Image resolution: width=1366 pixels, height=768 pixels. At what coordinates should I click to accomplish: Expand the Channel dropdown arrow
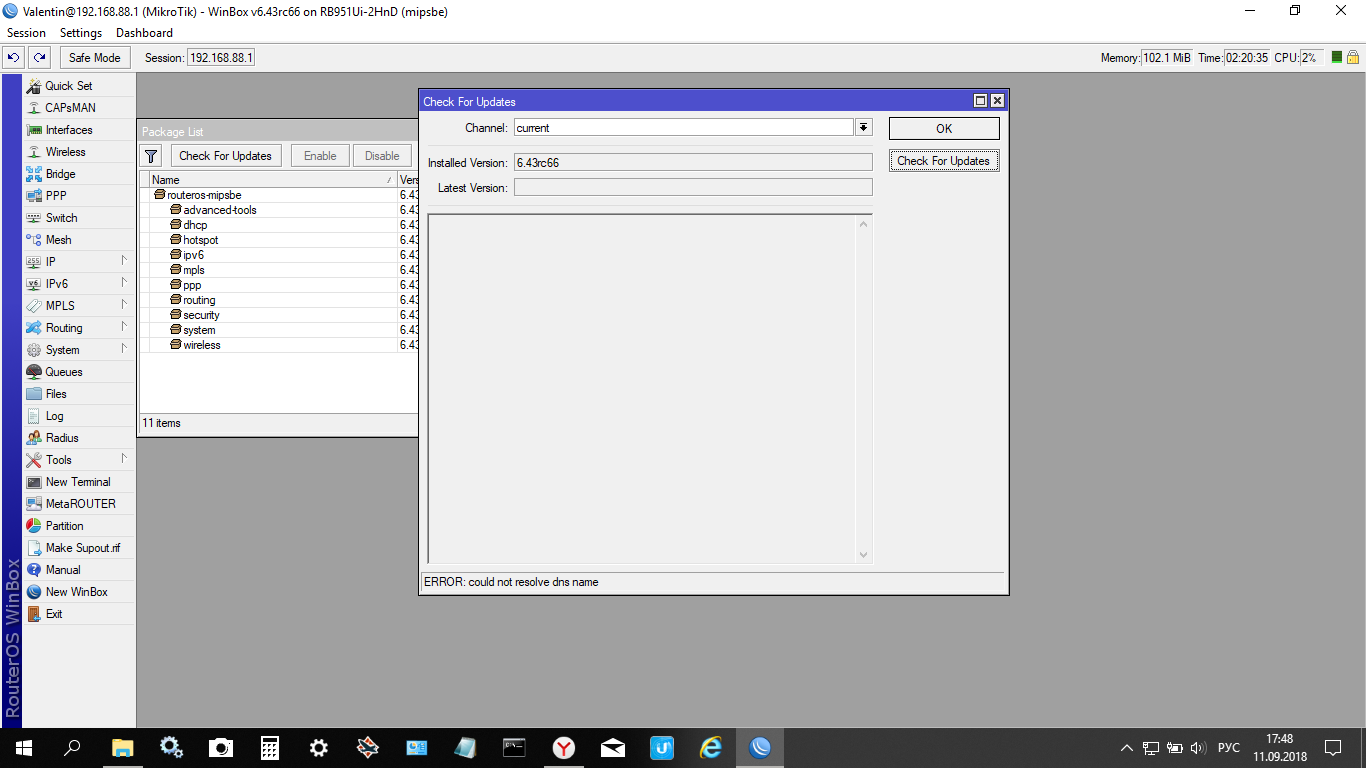tap(864, 128)
